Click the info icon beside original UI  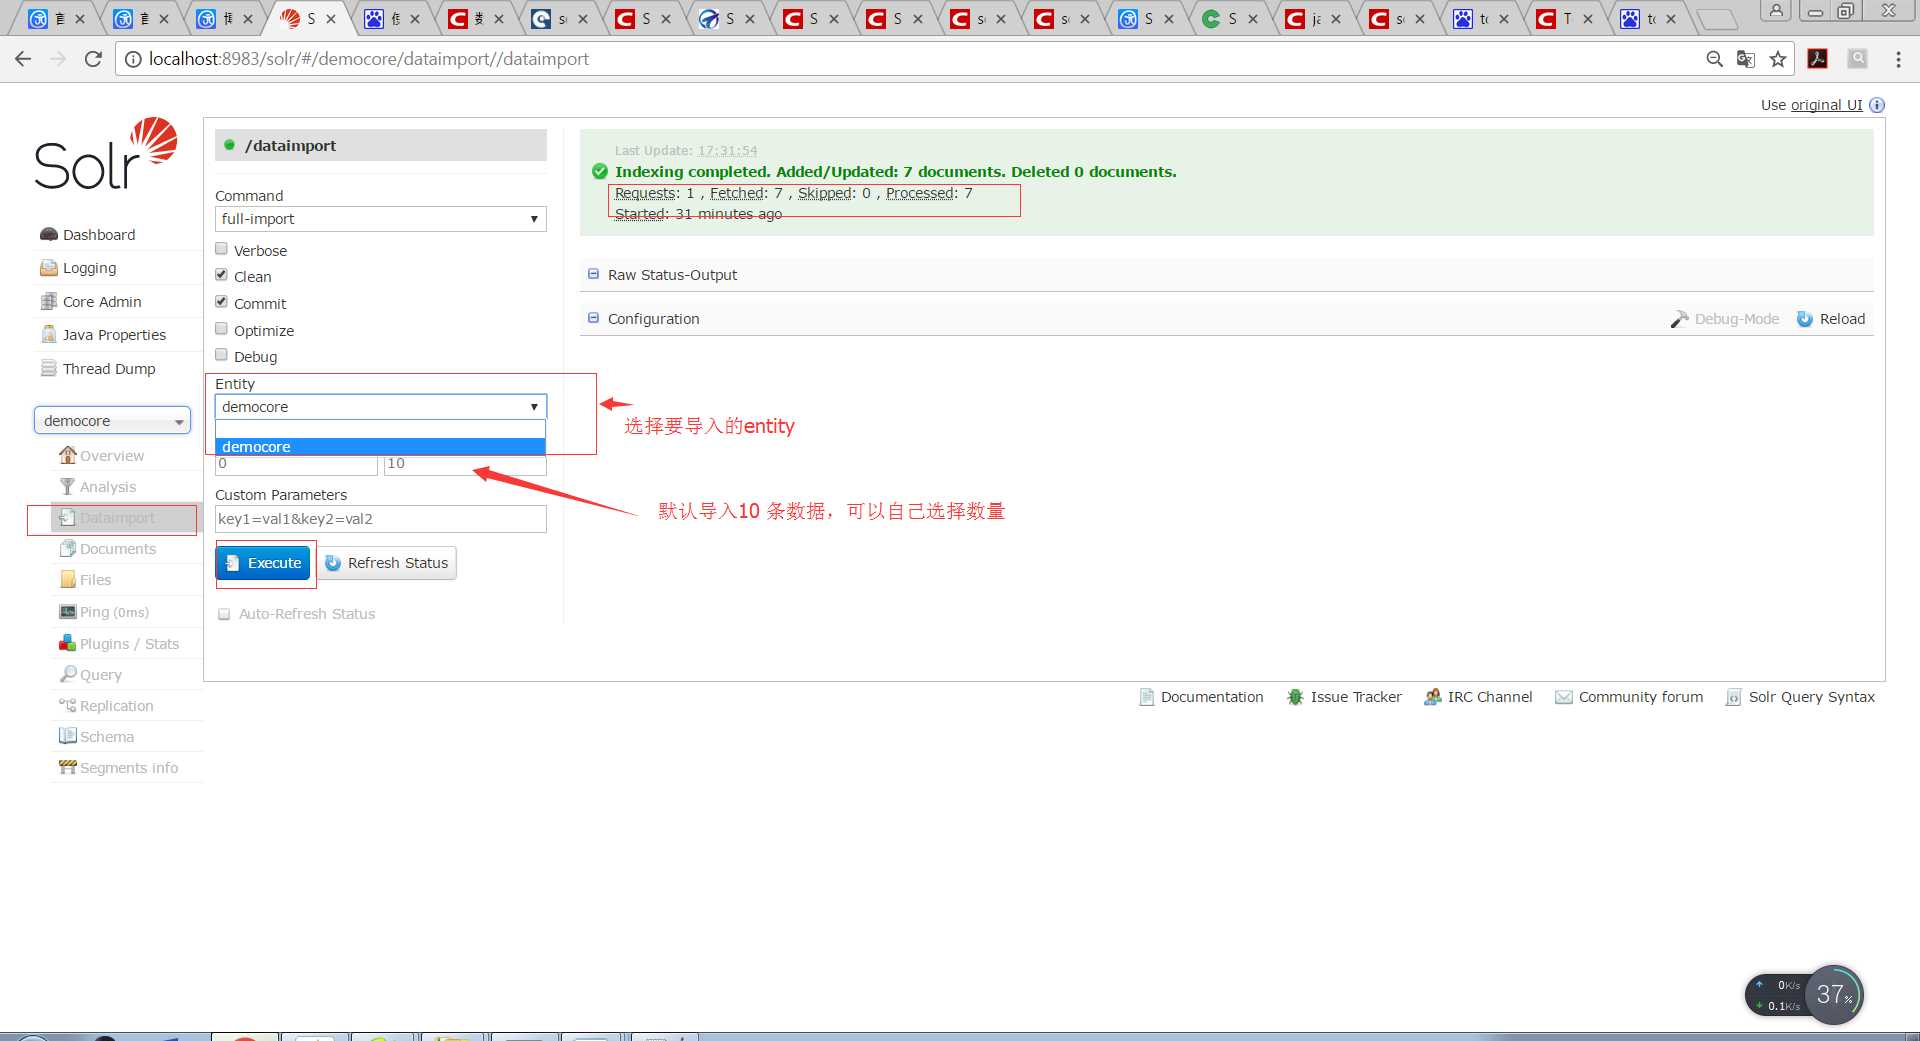pyautogui.click(x=1877, y=105)
